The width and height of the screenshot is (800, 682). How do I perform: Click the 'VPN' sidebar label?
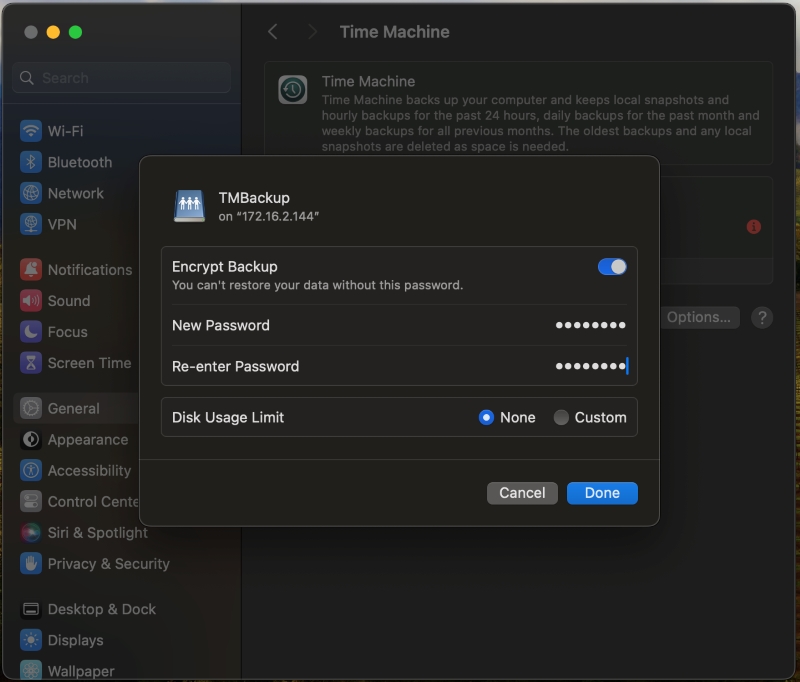coord(62,224)
